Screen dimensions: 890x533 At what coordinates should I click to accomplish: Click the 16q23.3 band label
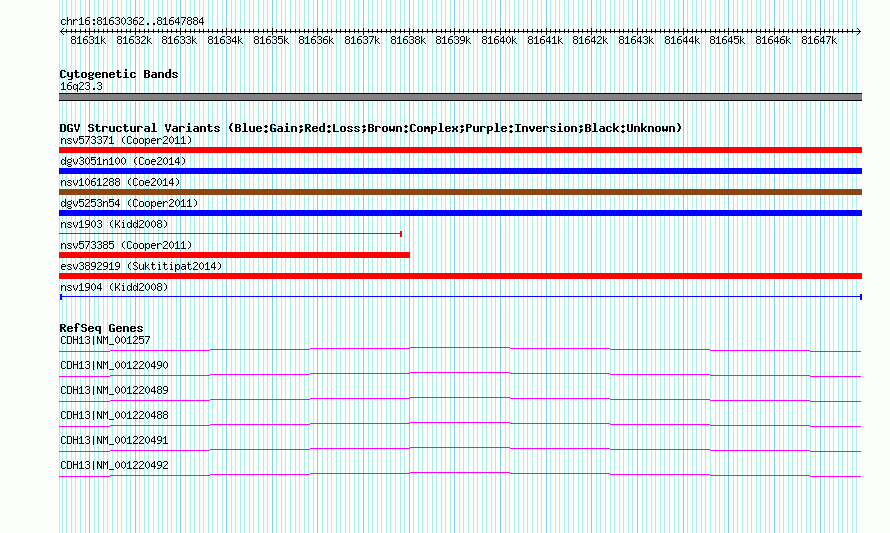pyautogui.click(x=82, y=86)
